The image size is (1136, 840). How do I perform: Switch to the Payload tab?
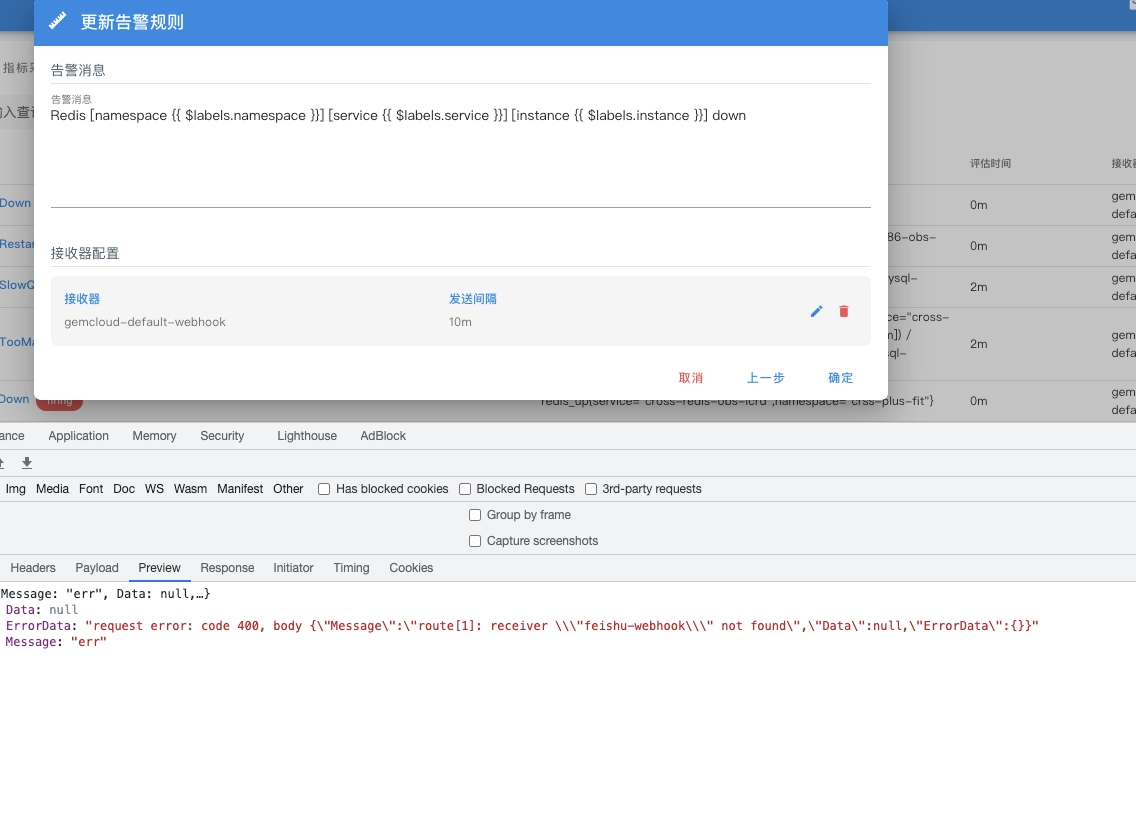96,567
